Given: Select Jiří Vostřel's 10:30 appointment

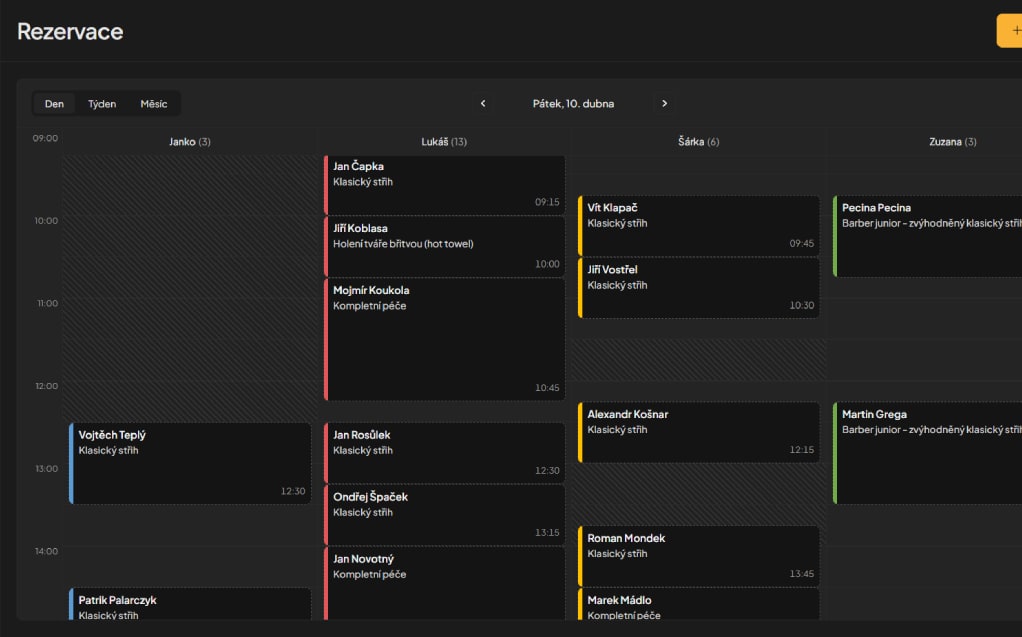Looking at the screenshot, I should pyautogui.click(x=699, y=288).
